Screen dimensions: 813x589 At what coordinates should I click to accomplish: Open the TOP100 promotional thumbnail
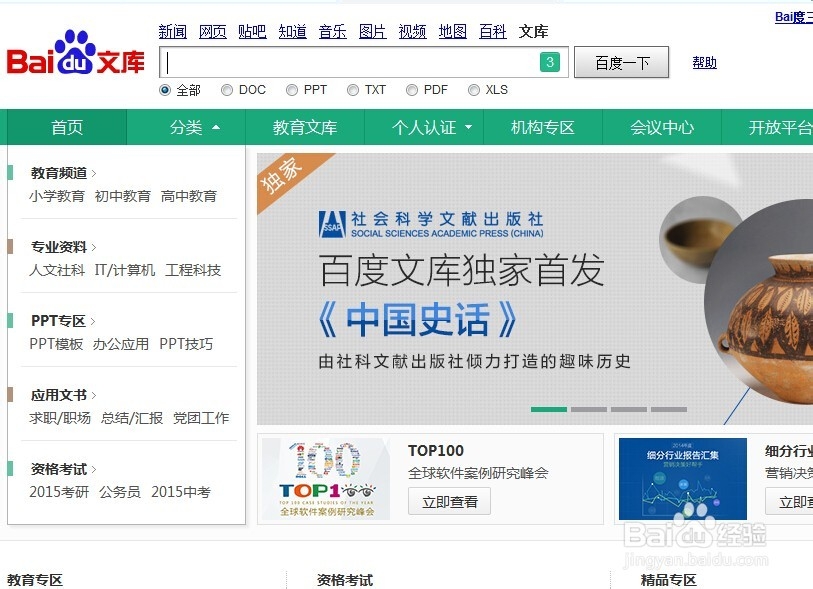[326, 479]
